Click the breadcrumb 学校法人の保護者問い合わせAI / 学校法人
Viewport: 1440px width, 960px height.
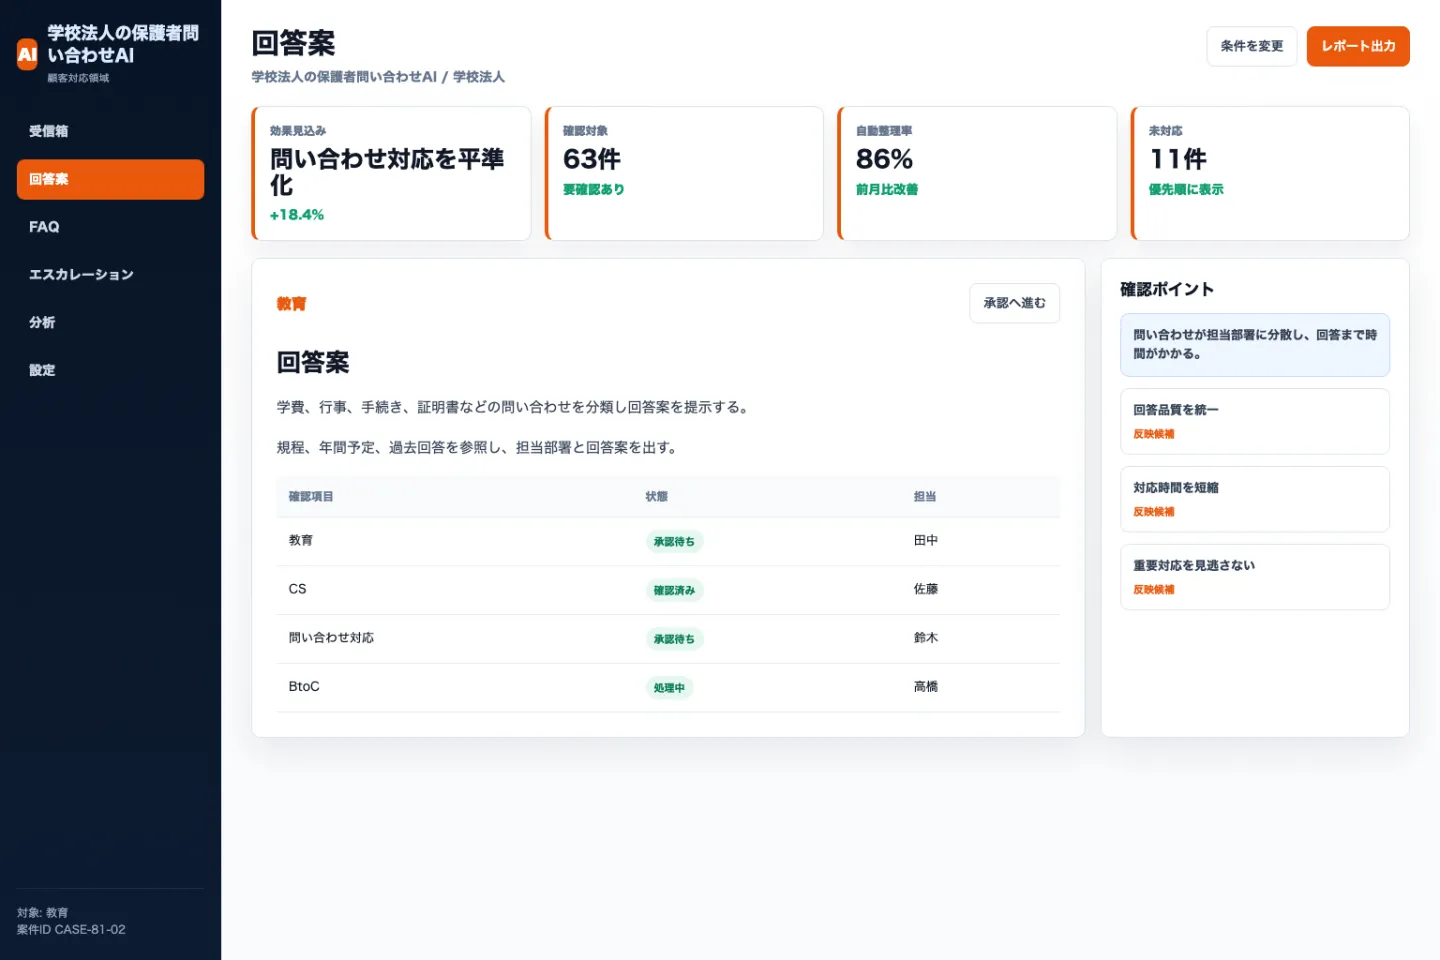378,77
